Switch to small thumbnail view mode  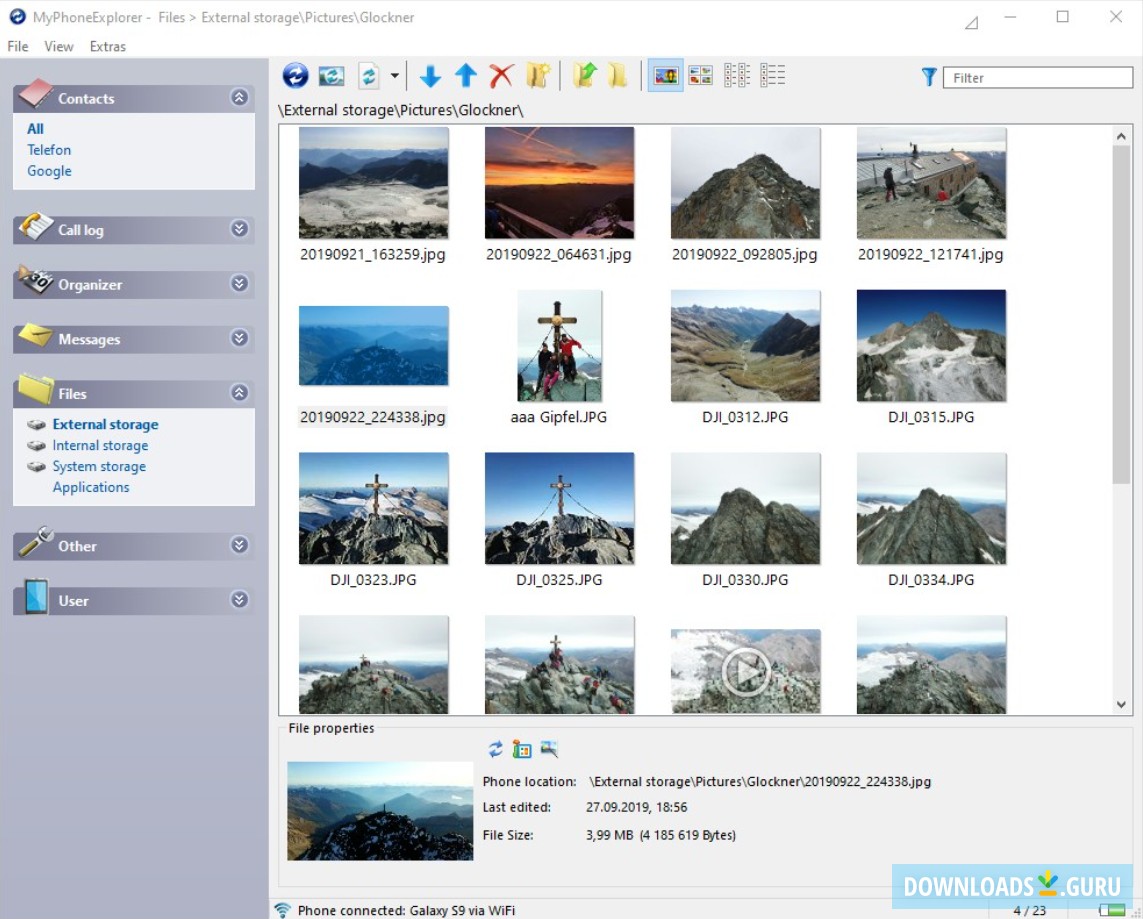[700, 75]
